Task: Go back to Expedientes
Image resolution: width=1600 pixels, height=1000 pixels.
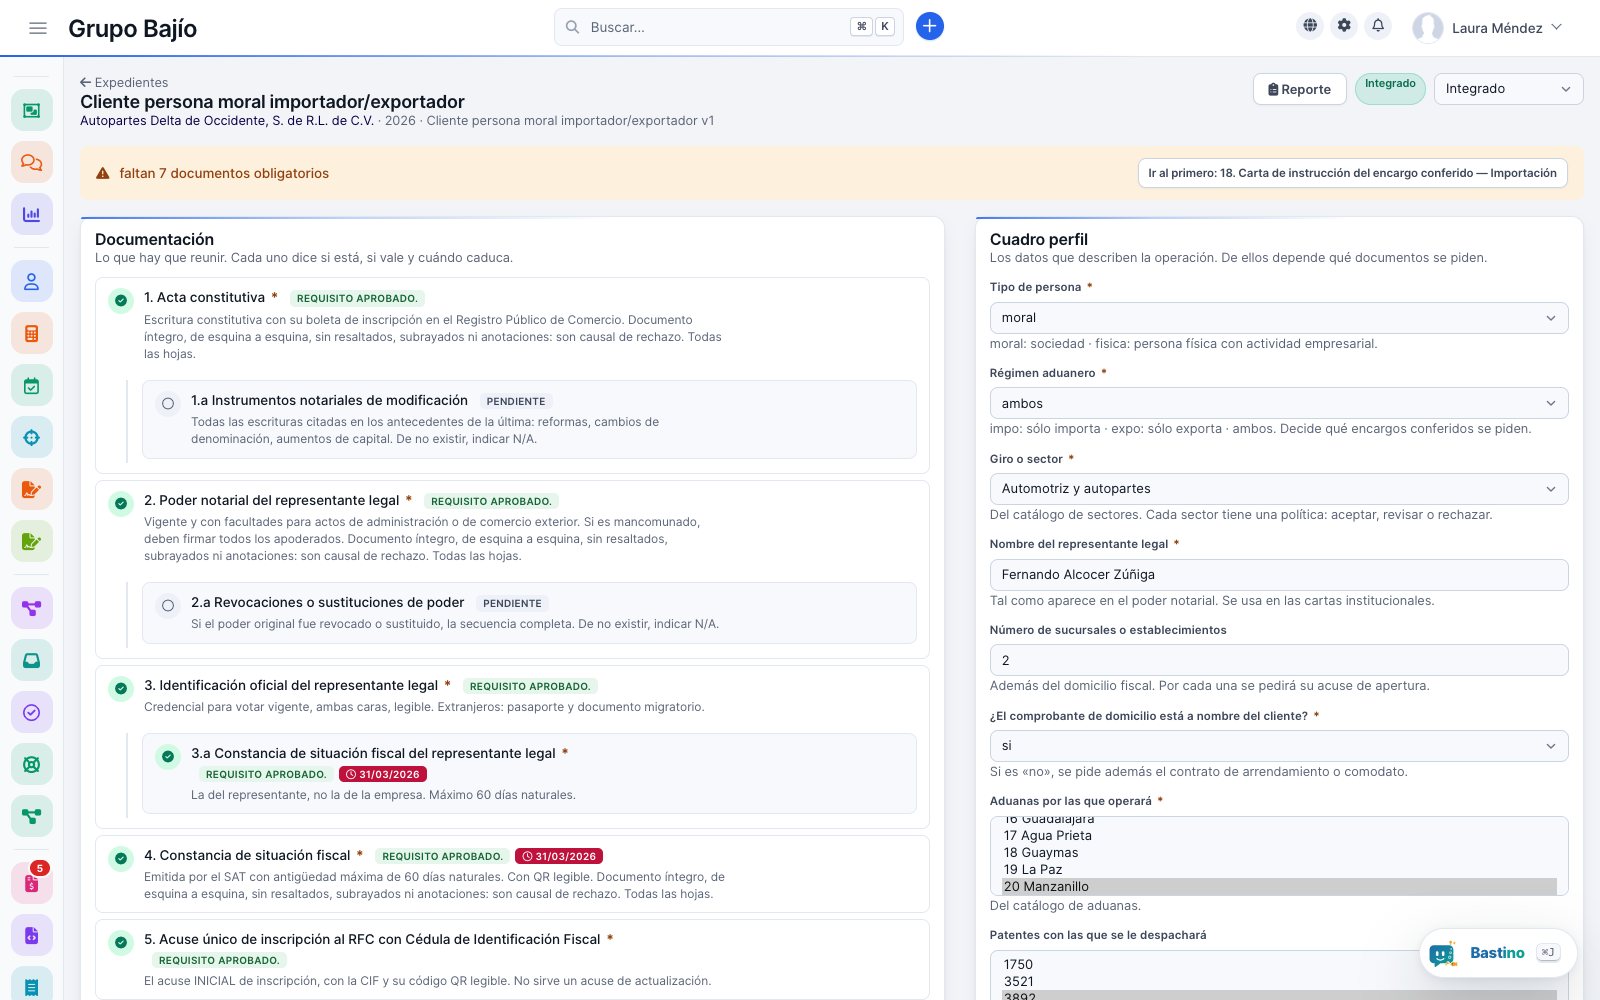Action: point(124,82)
